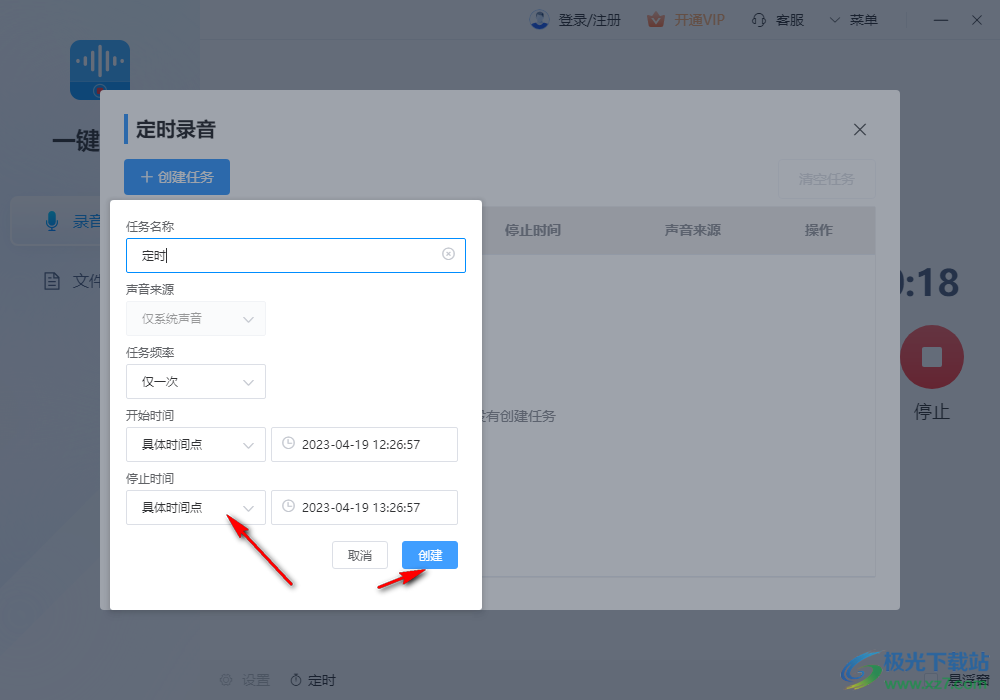
Task: Select the 录音 microphone icon in sidebar
Action: pyautogui.click(x=52, y=221)
